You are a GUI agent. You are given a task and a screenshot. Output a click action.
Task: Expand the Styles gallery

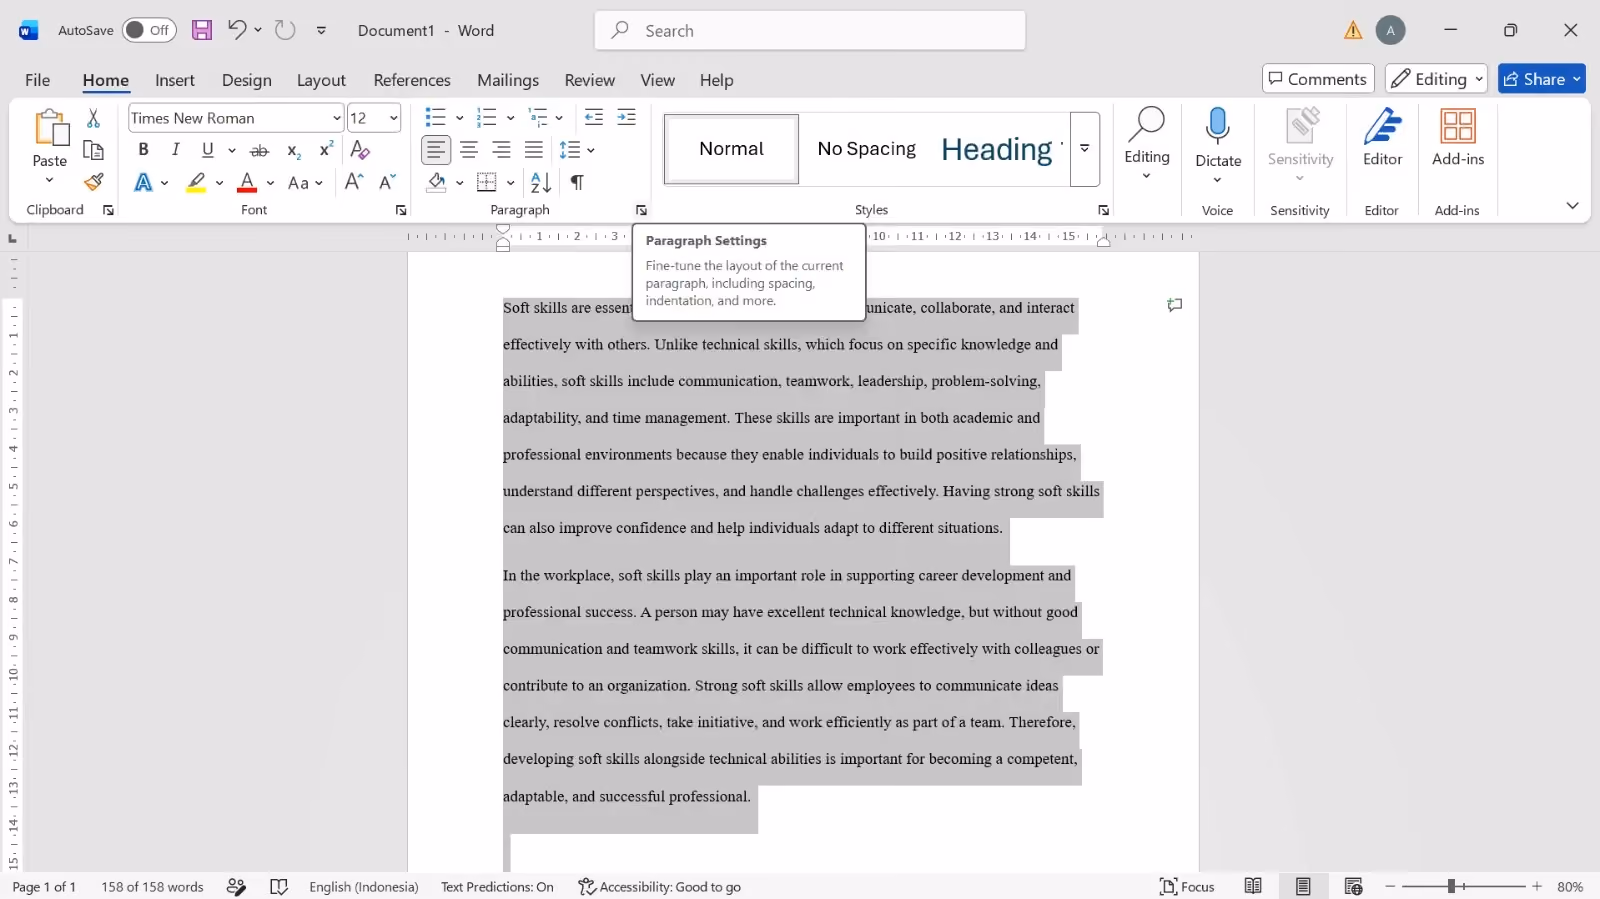click(1085, 149)
